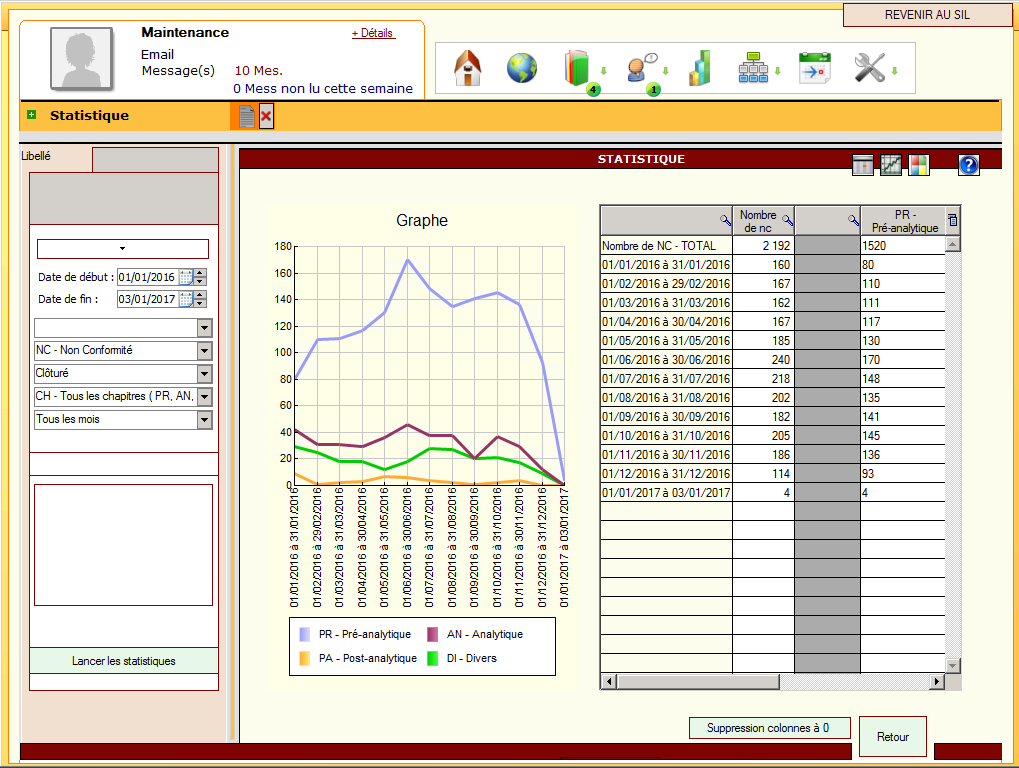Viewport: 1019px width, 768px height.
Task: Expand the Statistique green plus box
Action: (32, 115)
